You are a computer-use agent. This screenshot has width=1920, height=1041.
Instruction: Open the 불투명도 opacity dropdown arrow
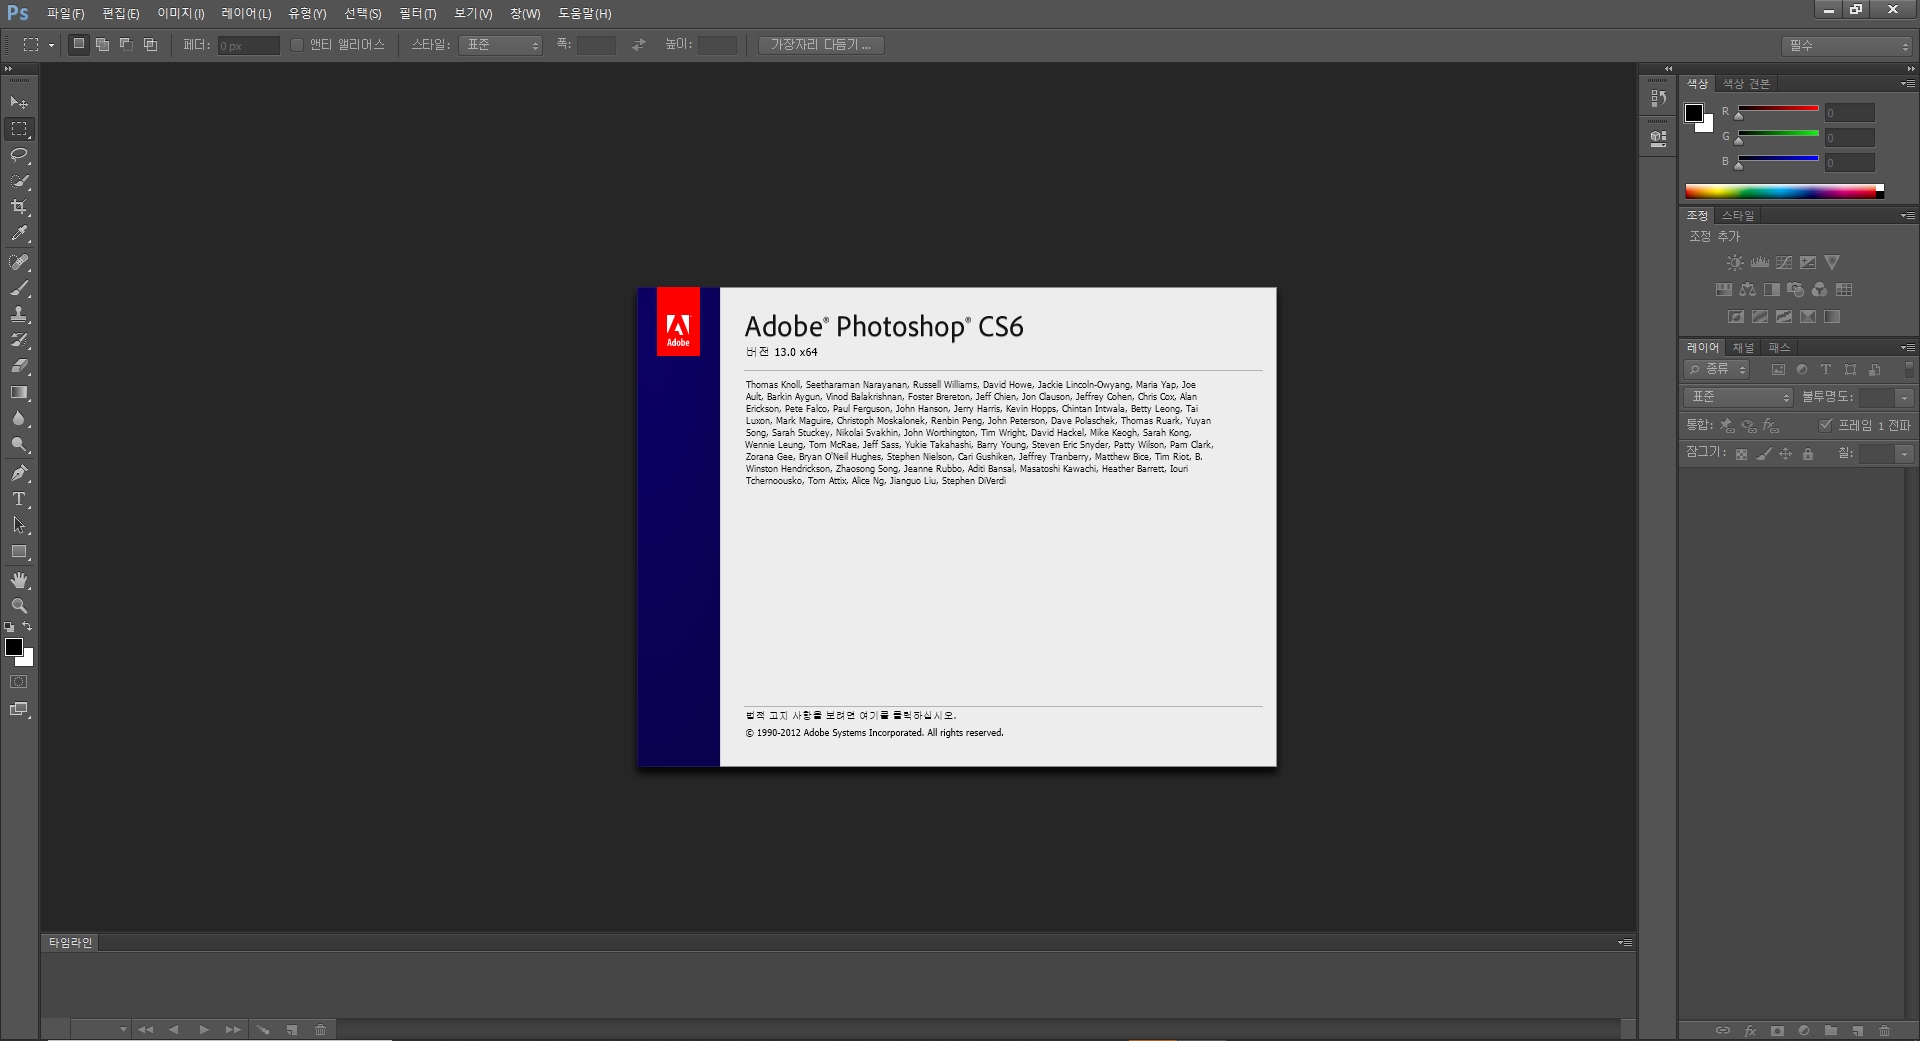1904,398
